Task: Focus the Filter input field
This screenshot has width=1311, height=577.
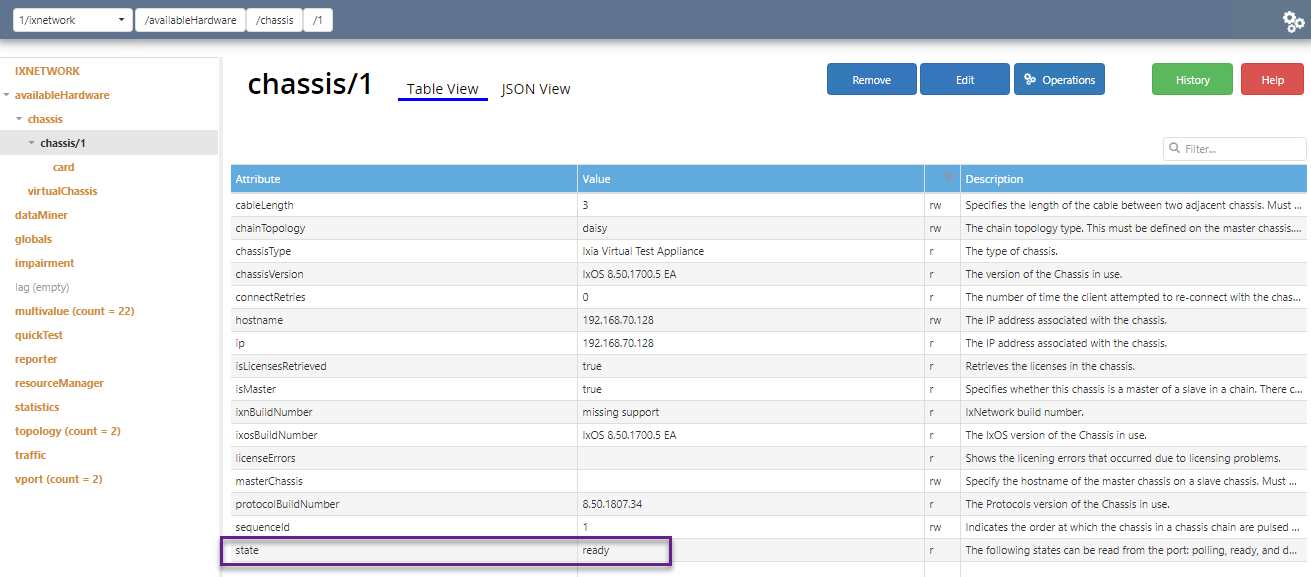Action: (1242, 149)
